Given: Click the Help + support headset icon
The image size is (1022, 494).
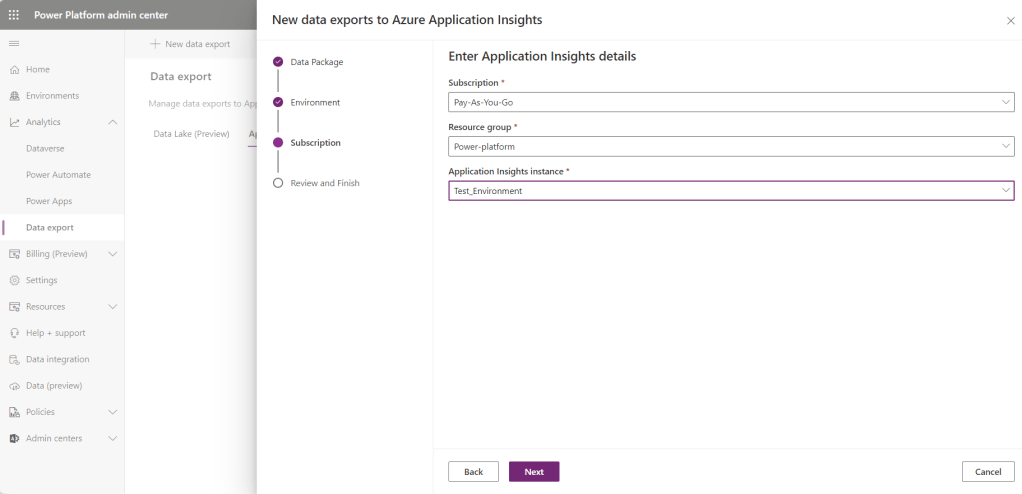Looking at the screenshot, I should pos(14,333).
